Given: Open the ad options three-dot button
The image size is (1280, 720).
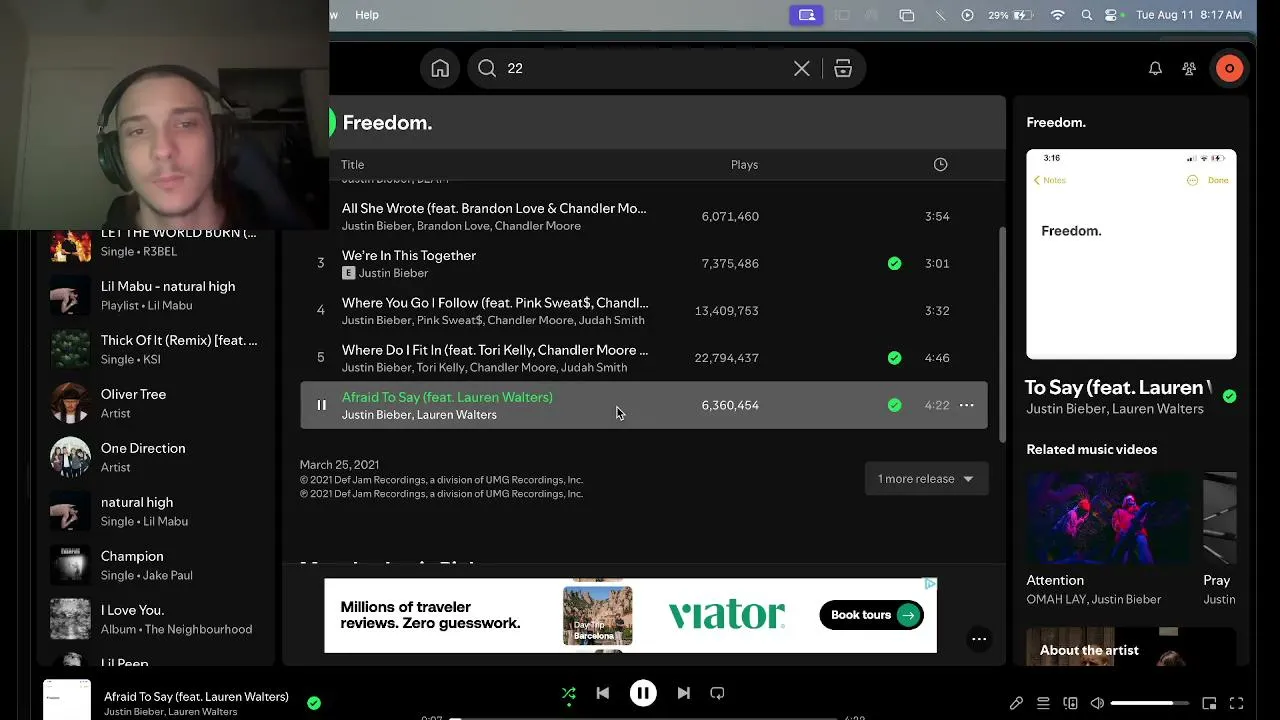Looking at the screenshot, I should click(979, 639).
